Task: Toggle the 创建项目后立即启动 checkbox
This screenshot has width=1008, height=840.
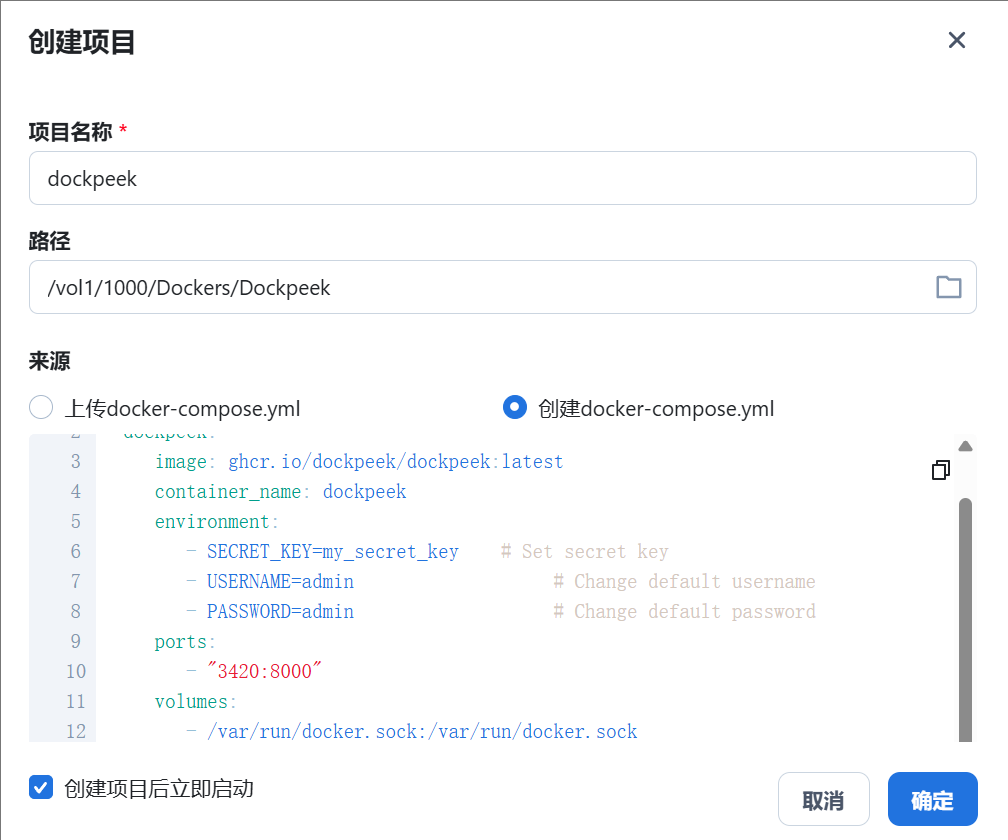Action: click(41, 787)
